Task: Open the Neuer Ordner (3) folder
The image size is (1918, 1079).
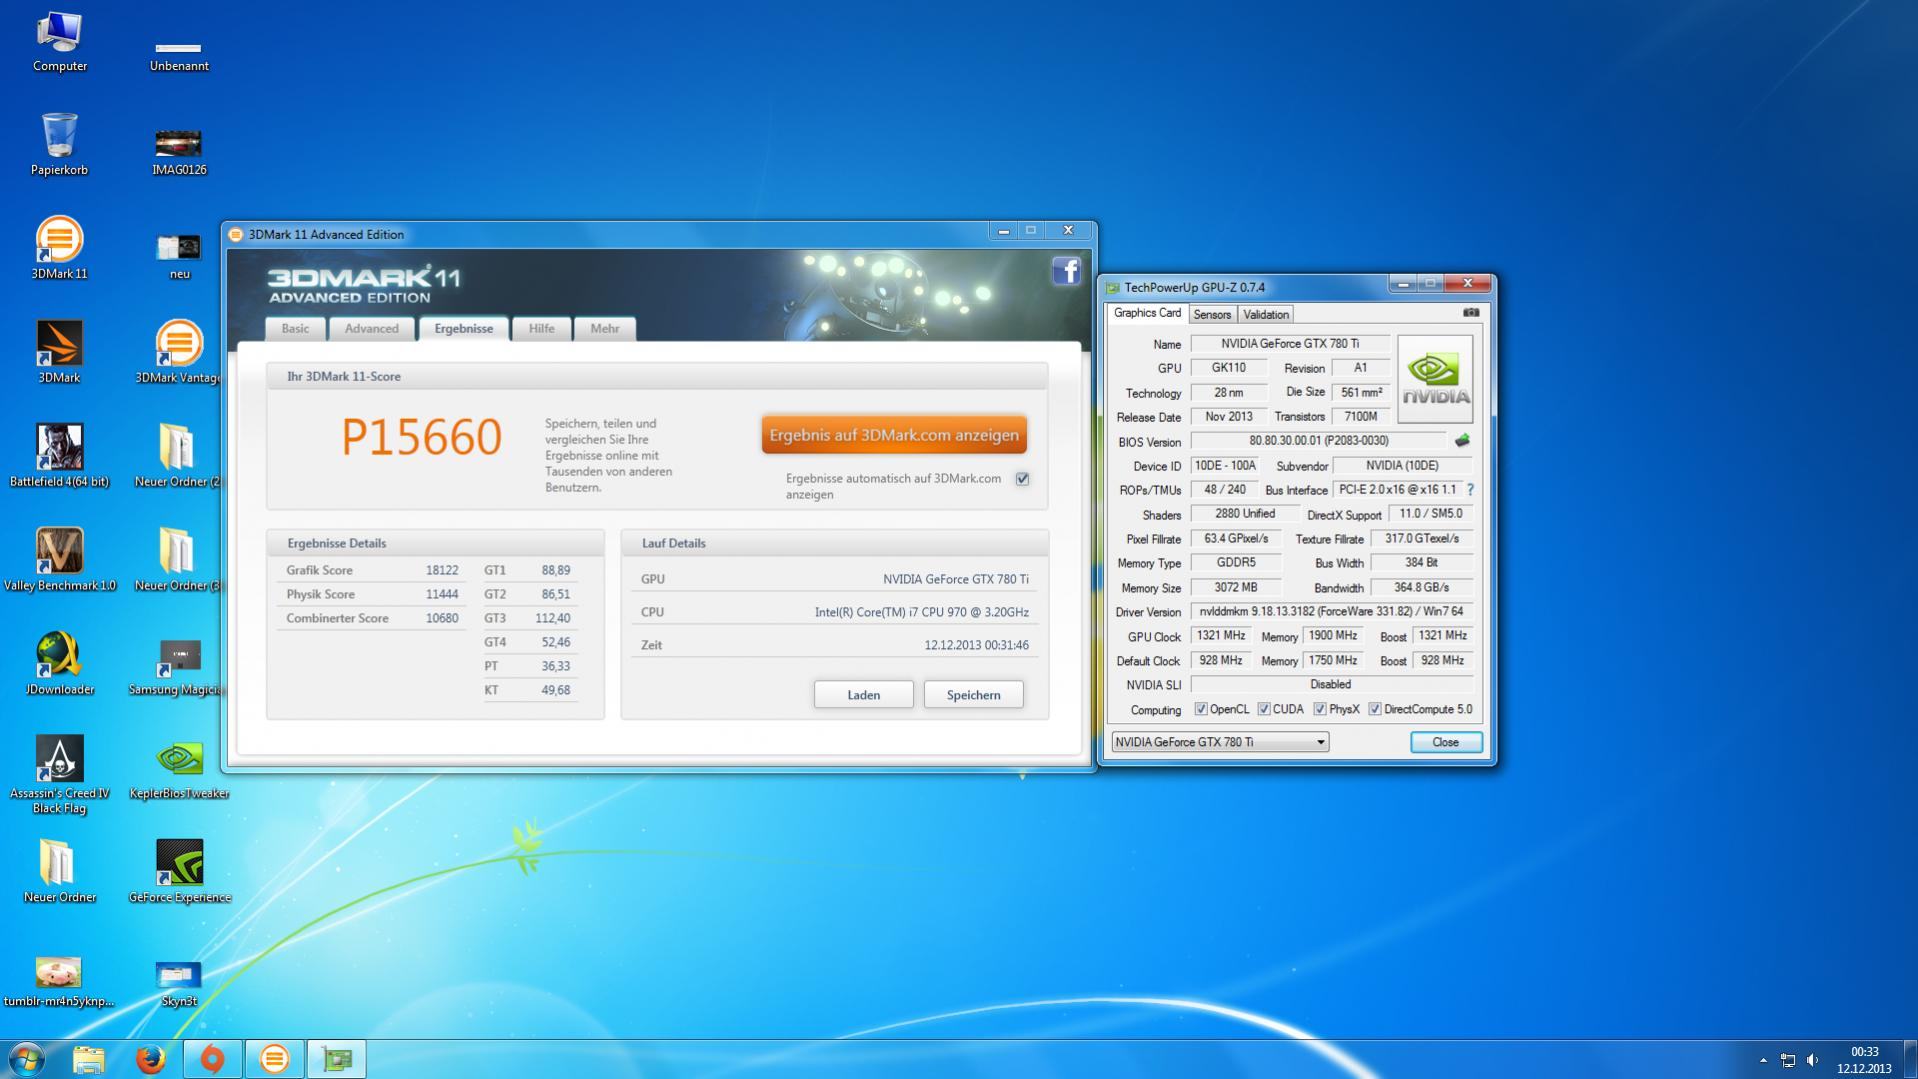Action: (x=177, y=560)
